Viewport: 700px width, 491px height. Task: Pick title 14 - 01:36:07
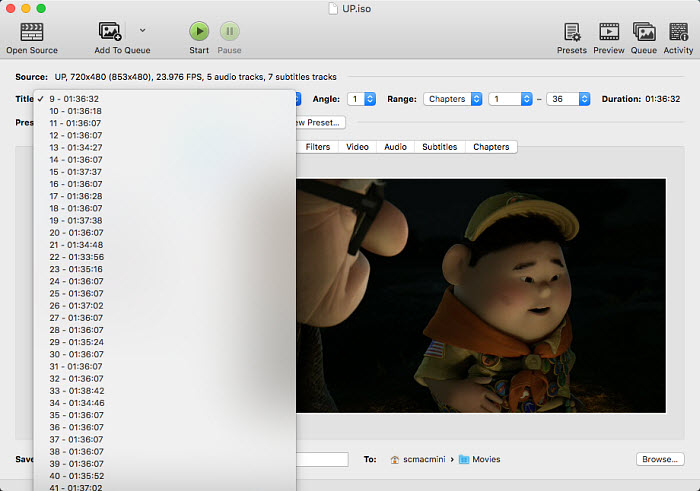164,159
